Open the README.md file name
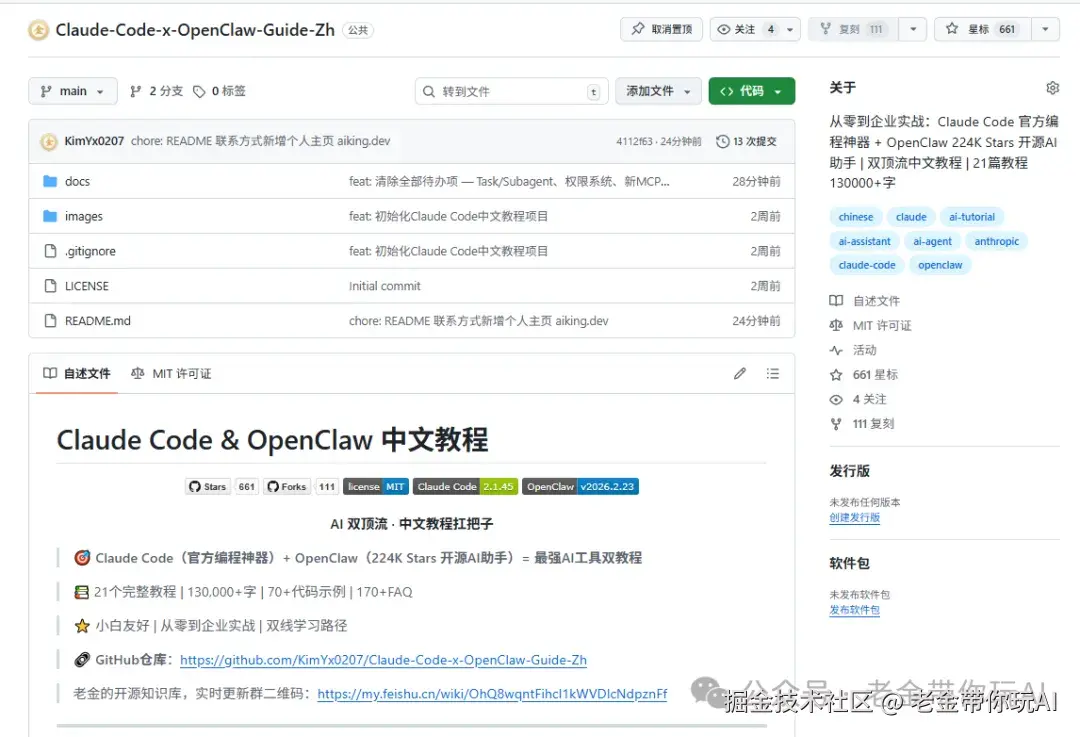Image resolution: width=1080 pixels, height=737 pixels. coord(98,321)
